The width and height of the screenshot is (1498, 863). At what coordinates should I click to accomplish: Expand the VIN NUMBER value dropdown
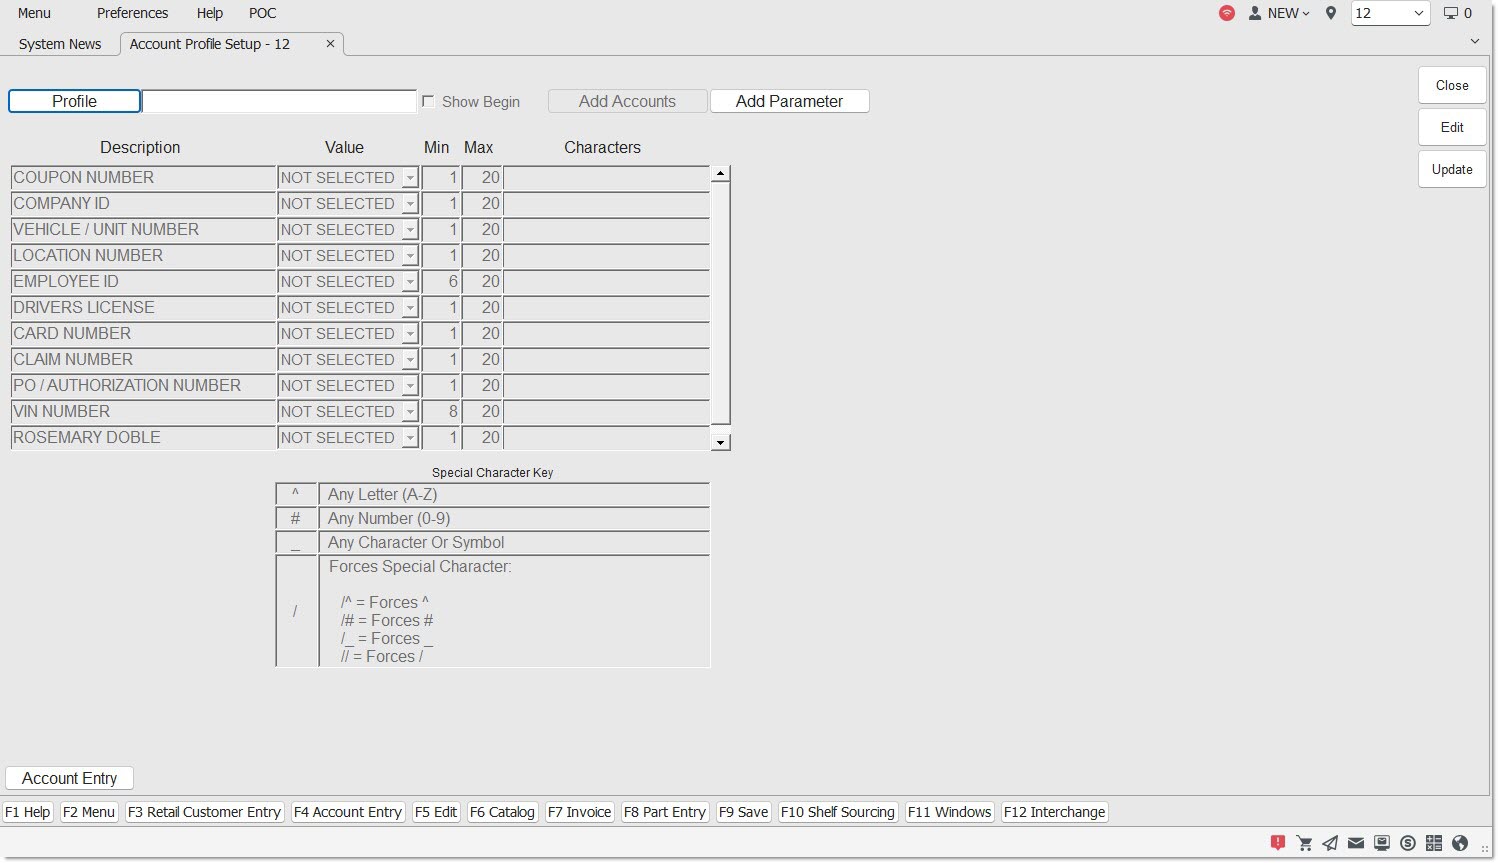(x=409, y=412)
